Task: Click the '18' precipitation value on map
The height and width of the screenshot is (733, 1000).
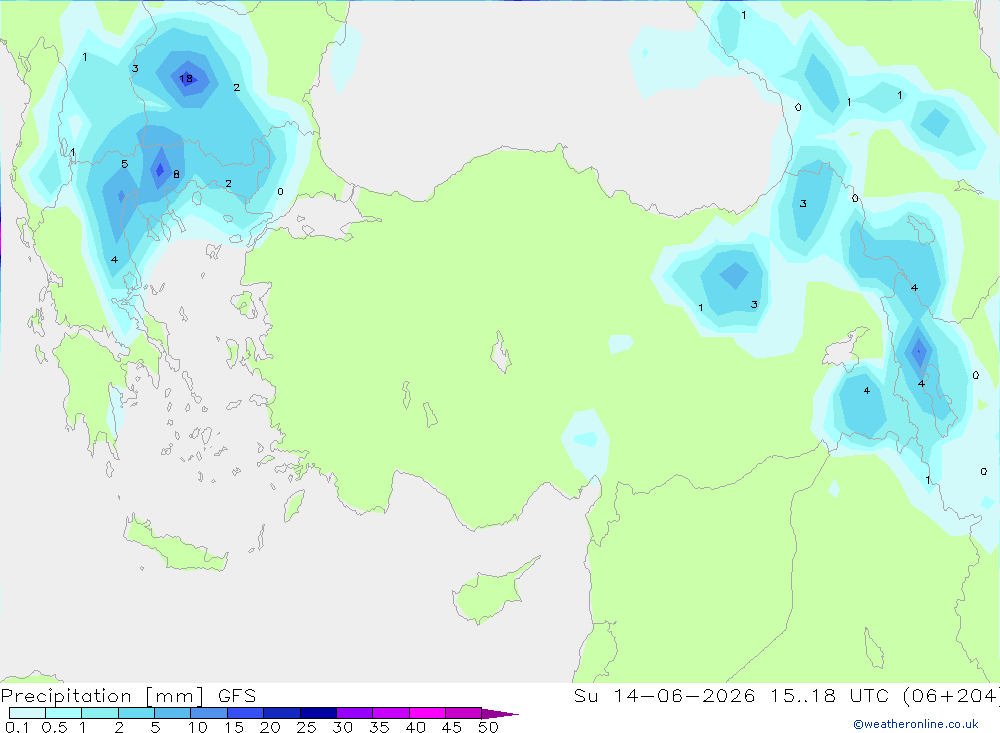Action: pyautogui.click(x=186, y=78)
